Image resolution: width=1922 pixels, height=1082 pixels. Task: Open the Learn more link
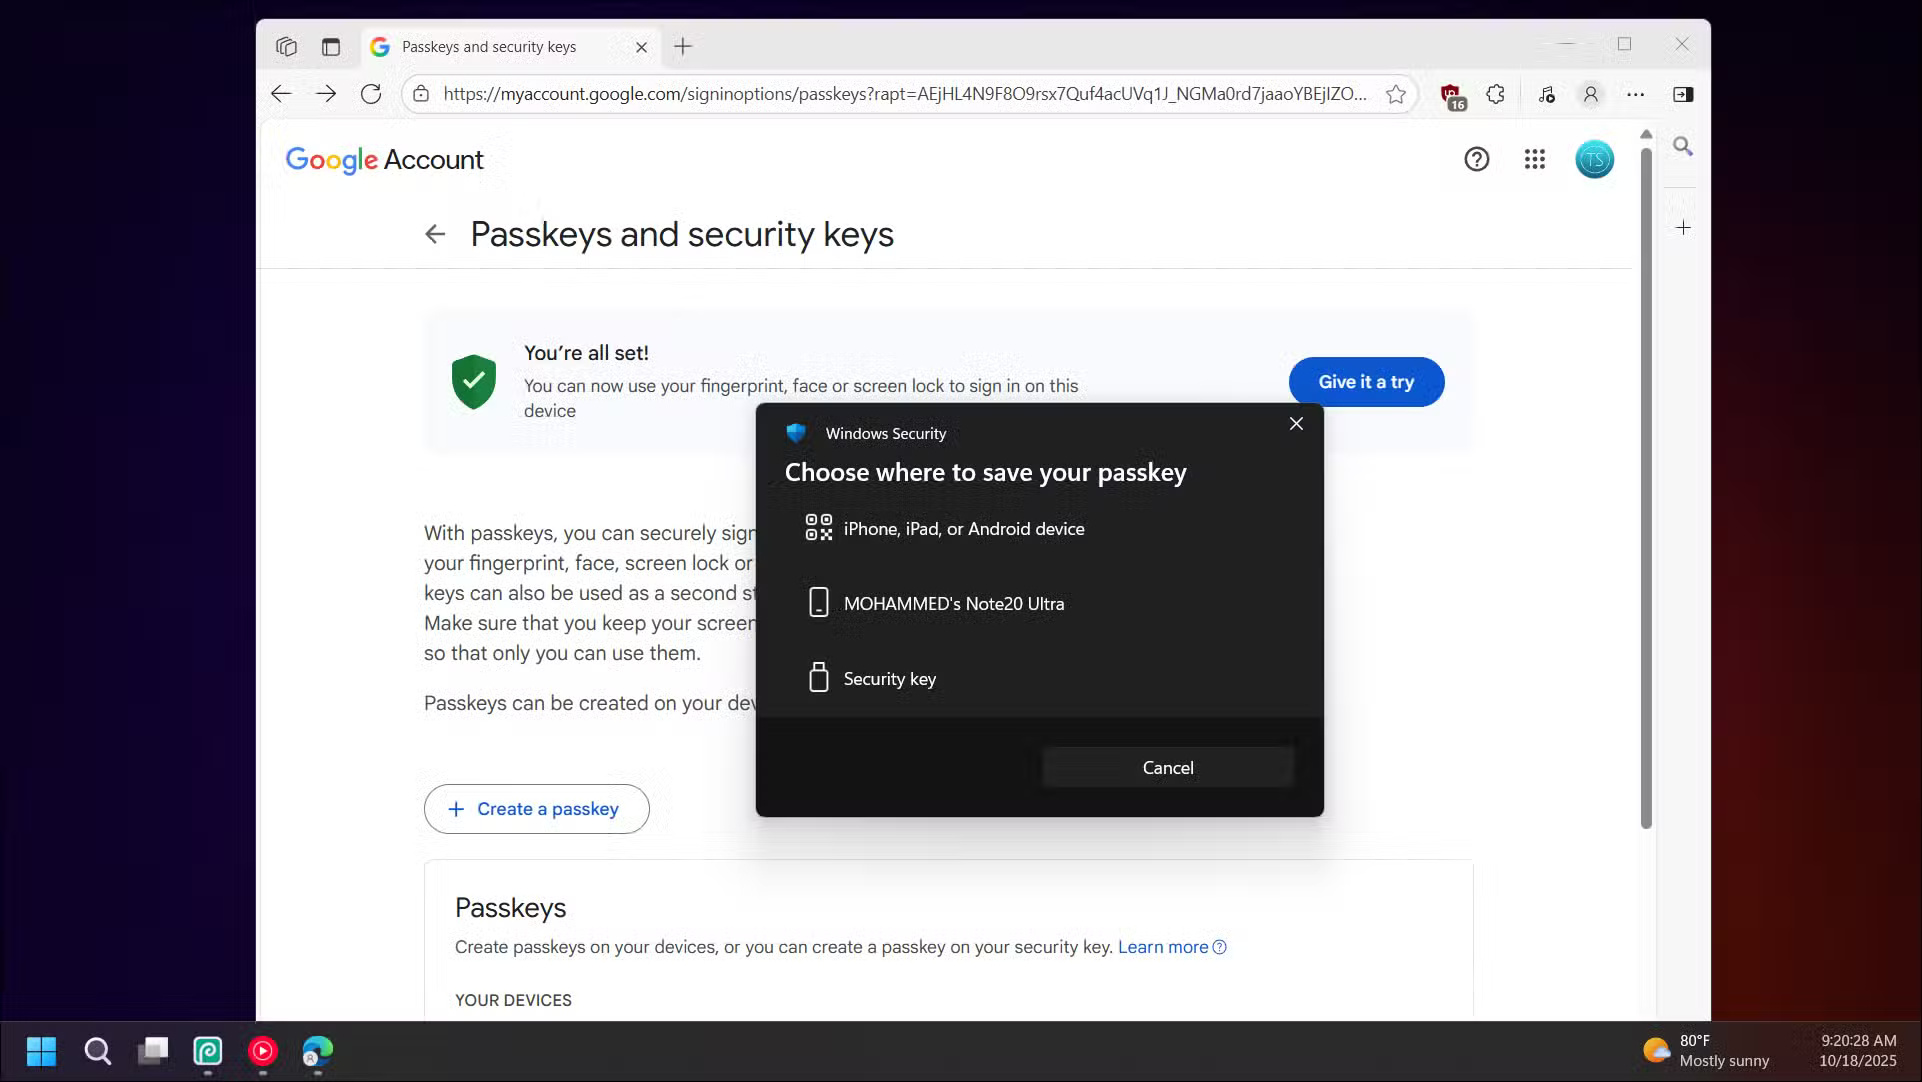click(1163, 947)
